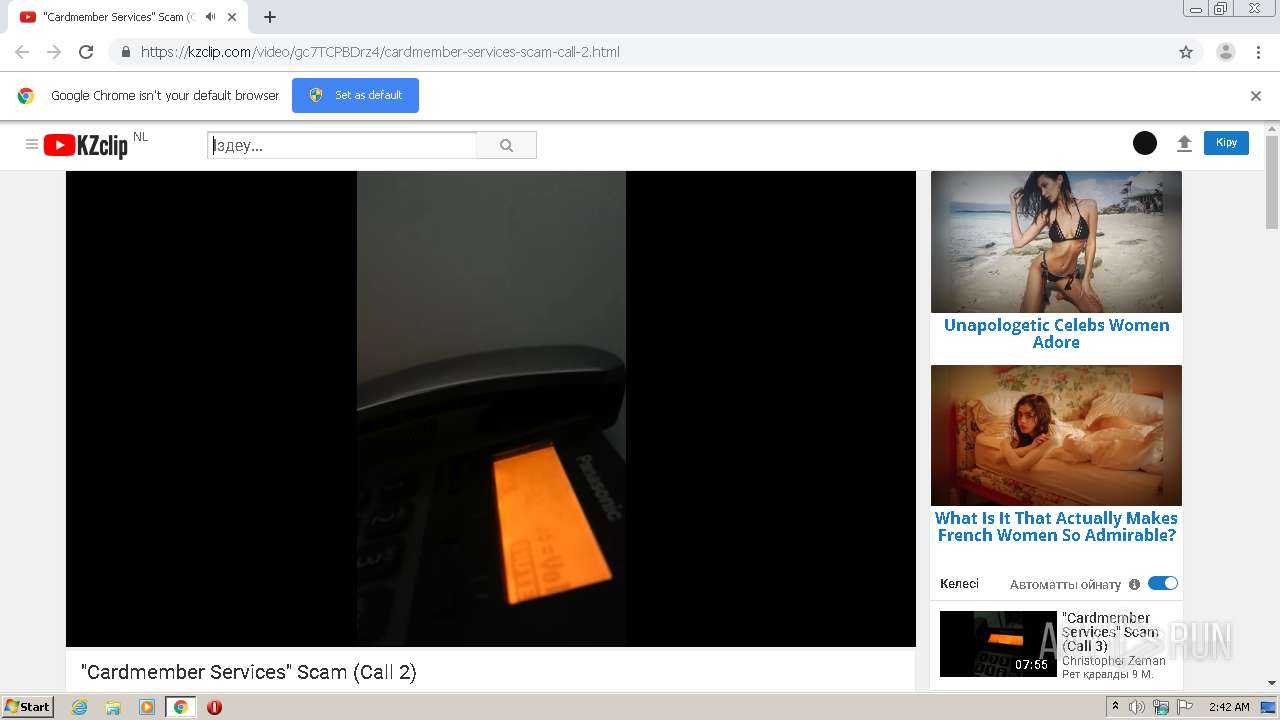Open the taskbar file explorer folder
Screen dimensions: 1280x720
coord(113,707)
